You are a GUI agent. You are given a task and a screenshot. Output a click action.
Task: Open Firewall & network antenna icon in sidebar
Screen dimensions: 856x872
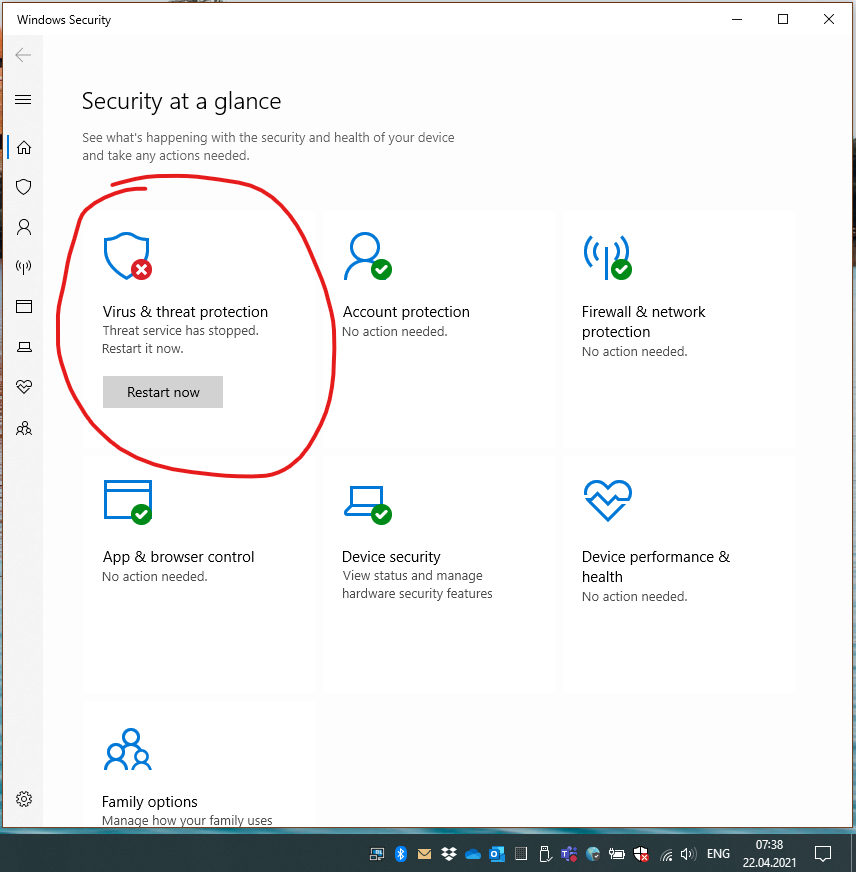(x=23, y=267)
